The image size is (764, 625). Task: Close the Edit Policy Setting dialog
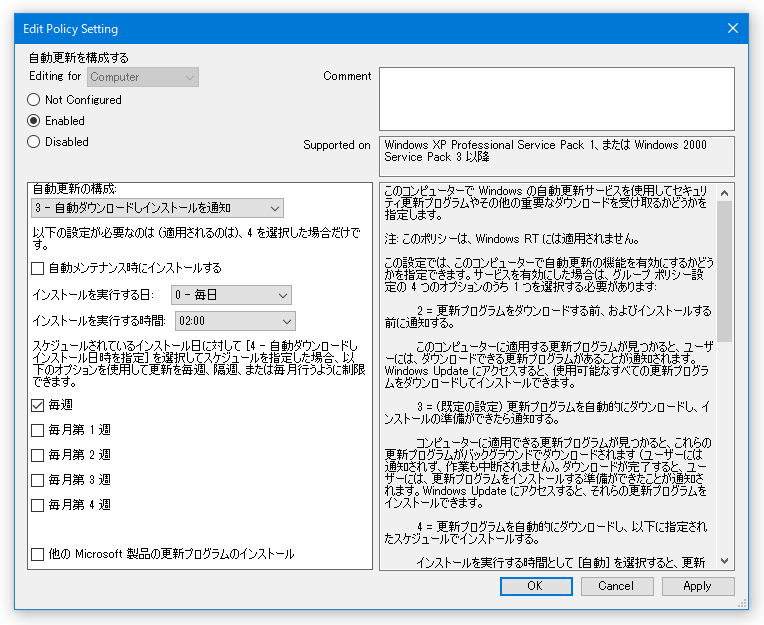732,28
